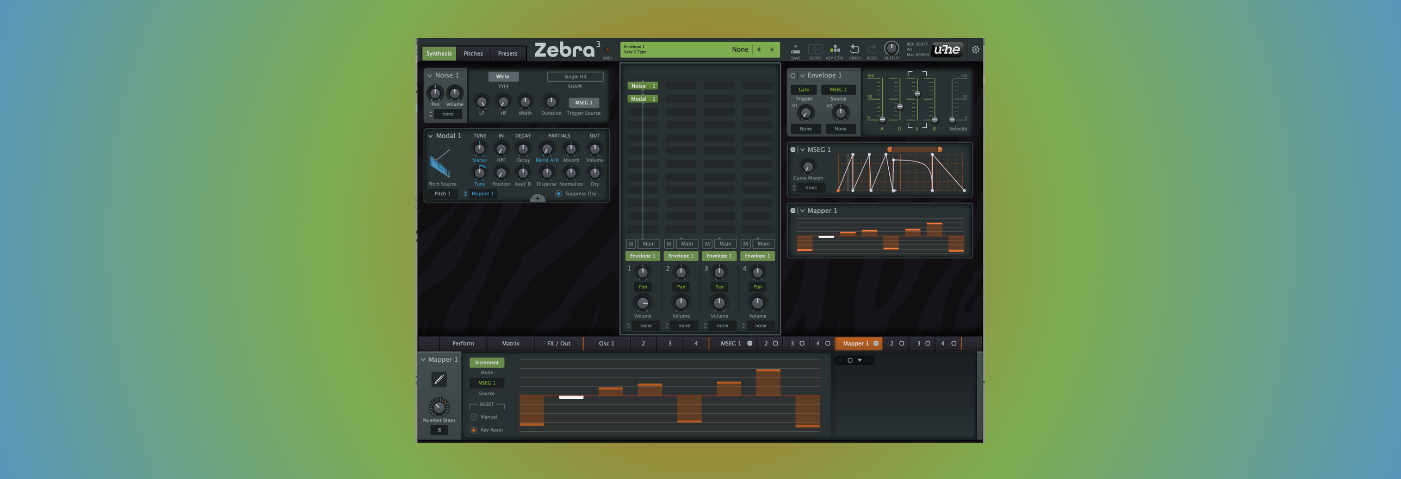Mute lane 4 with its M button
Image resolution: width=1401 pixels, height=479 pixels.
point(745,243)
